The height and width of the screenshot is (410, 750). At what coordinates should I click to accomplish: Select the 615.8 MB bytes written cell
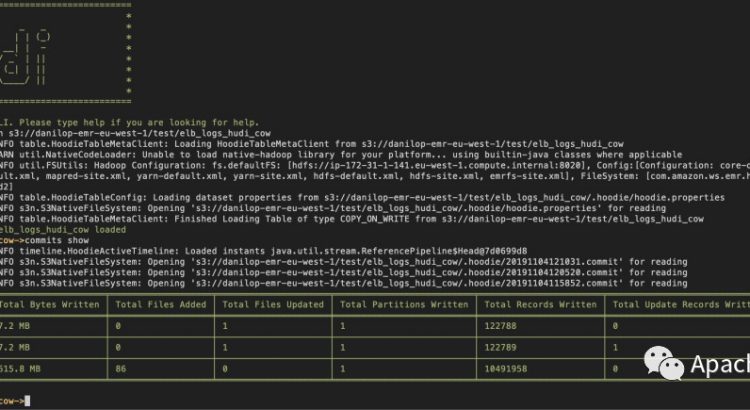[22, 368]
